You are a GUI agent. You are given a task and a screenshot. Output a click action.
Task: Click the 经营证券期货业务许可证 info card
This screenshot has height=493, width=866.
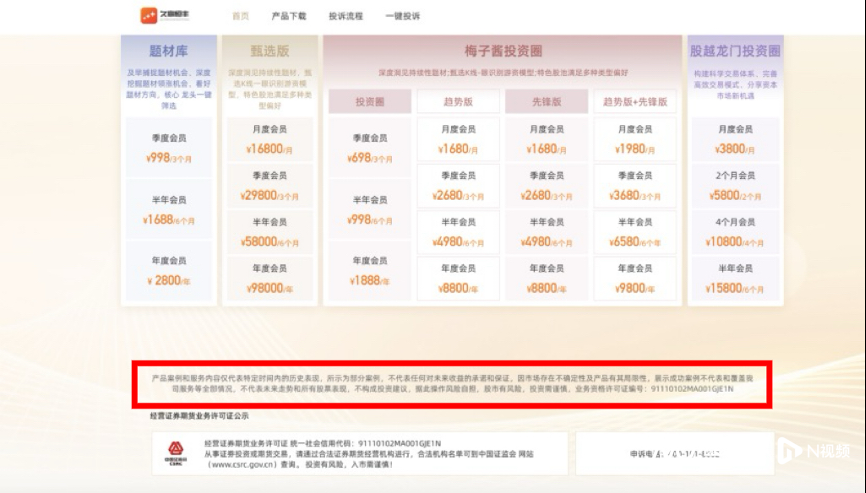(x=359, y=453)
